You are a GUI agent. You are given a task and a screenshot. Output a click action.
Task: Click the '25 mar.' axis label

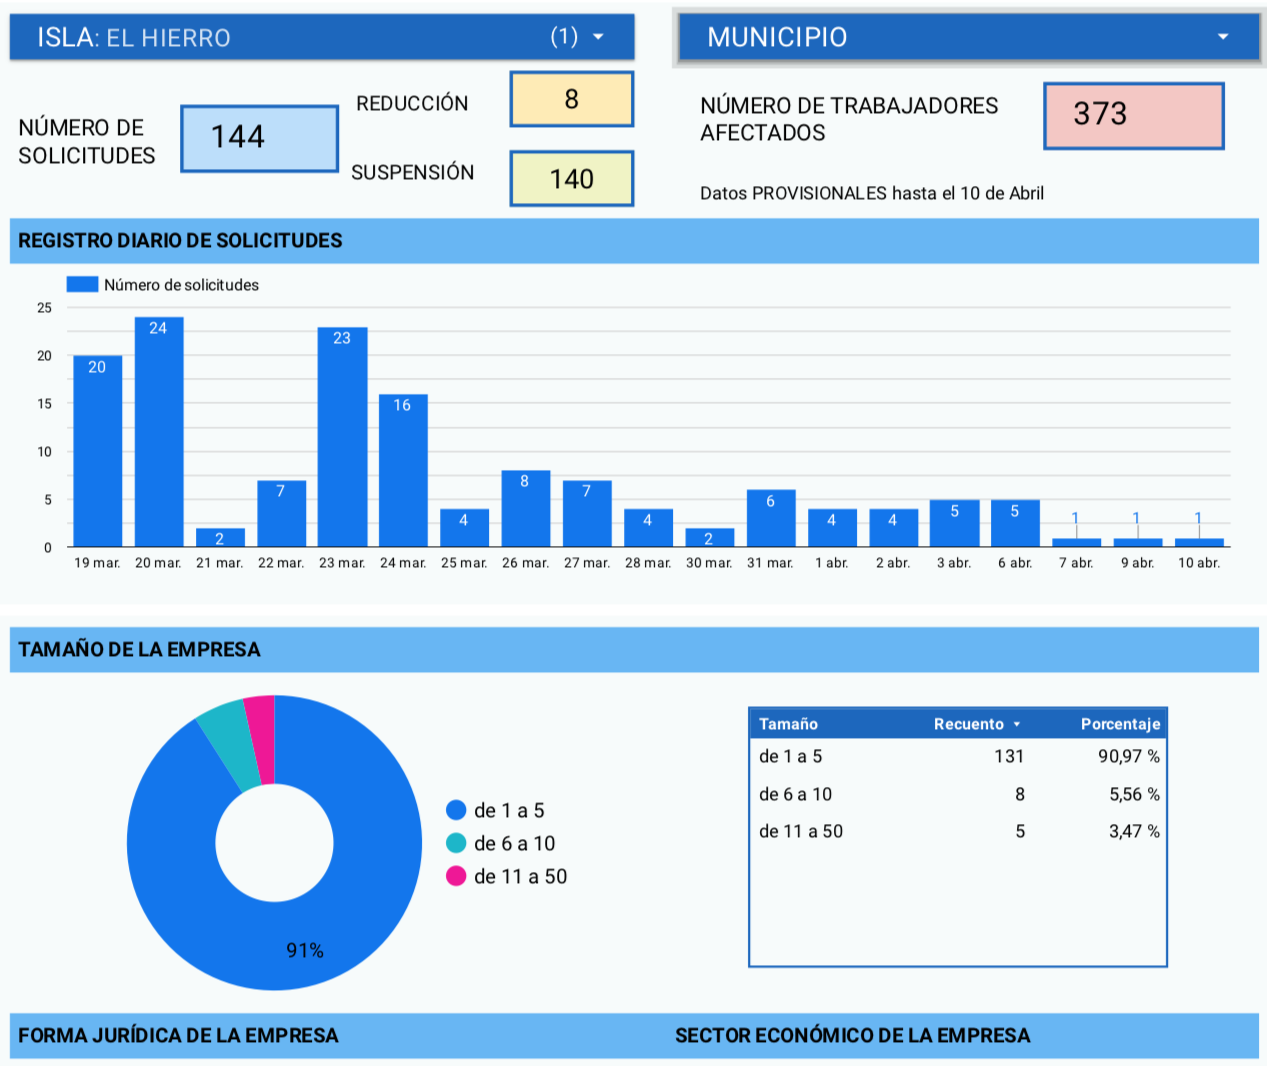tap(464, 563)
